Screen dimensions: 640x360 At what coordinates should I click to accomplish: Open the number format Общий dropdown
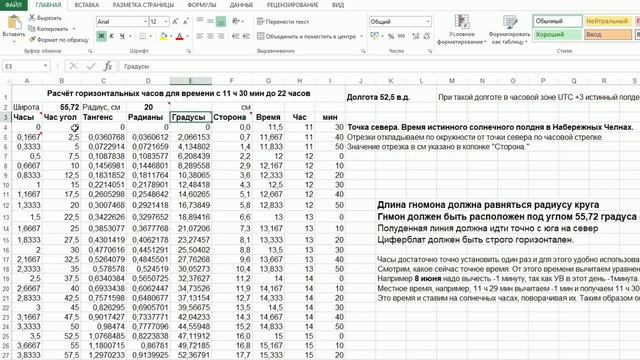pos(428,21)
